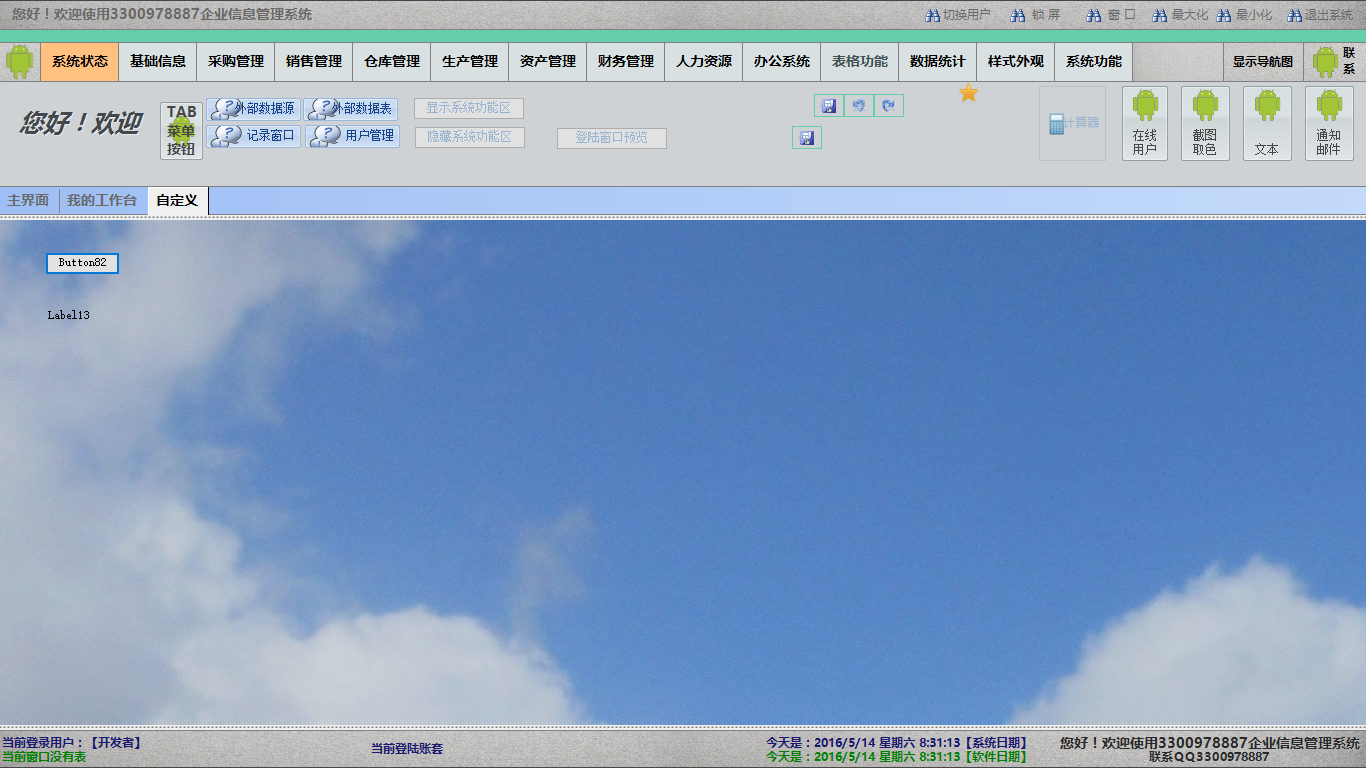1366x768 pixels.
Task: Switch to the 我的工作台 tab
Action: [102, 201]
